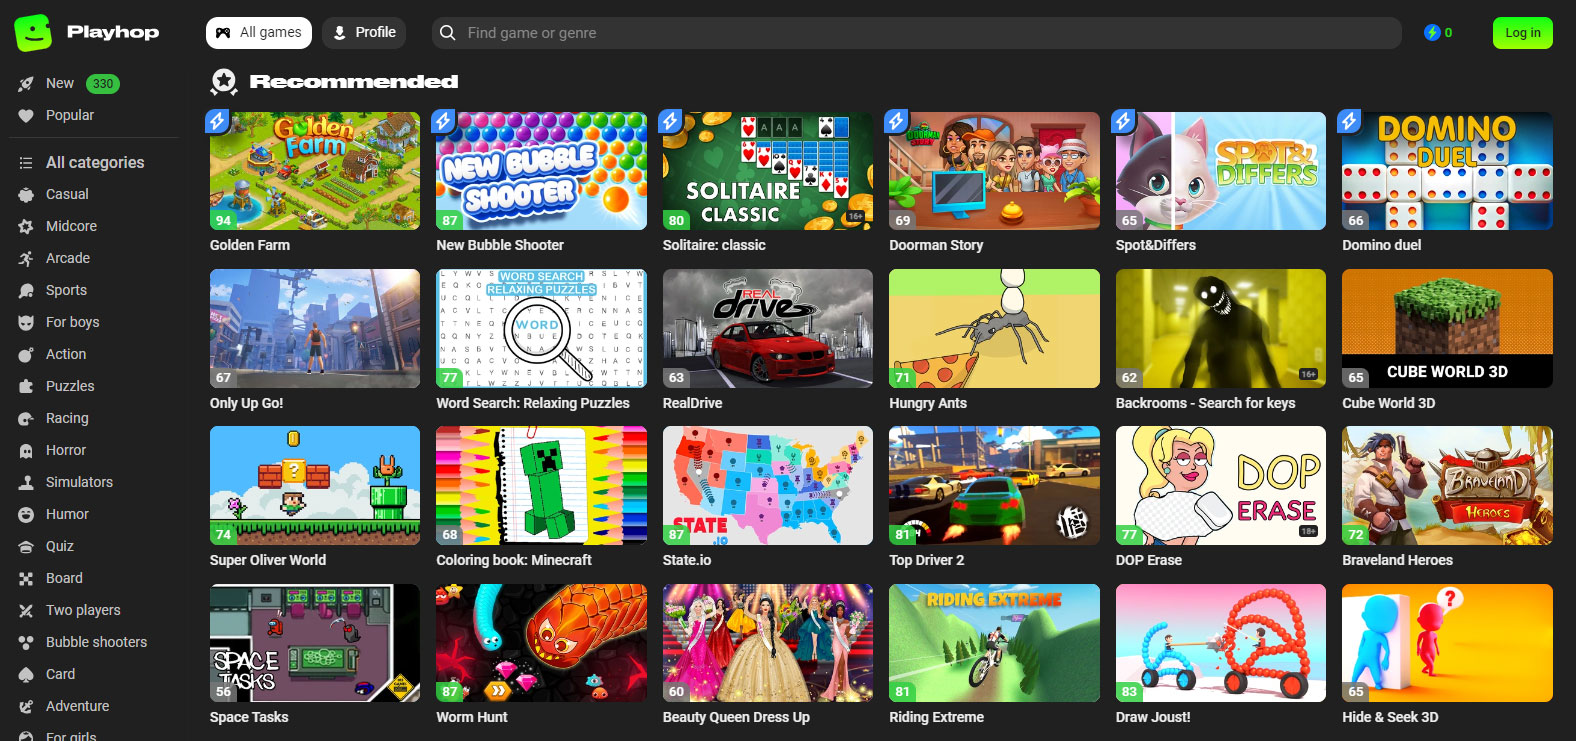This screenshot has width=1576, height=741.
Task: Click the Midcore gear icon
Action: point(26,227)
